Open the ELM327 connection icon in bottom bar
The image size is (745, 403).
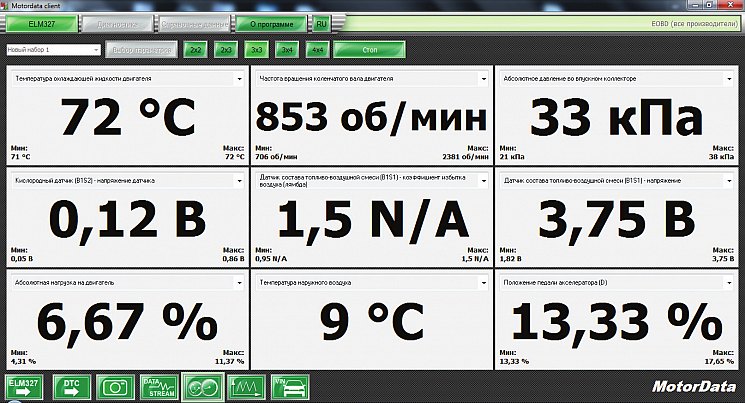[x=24, y=387]
